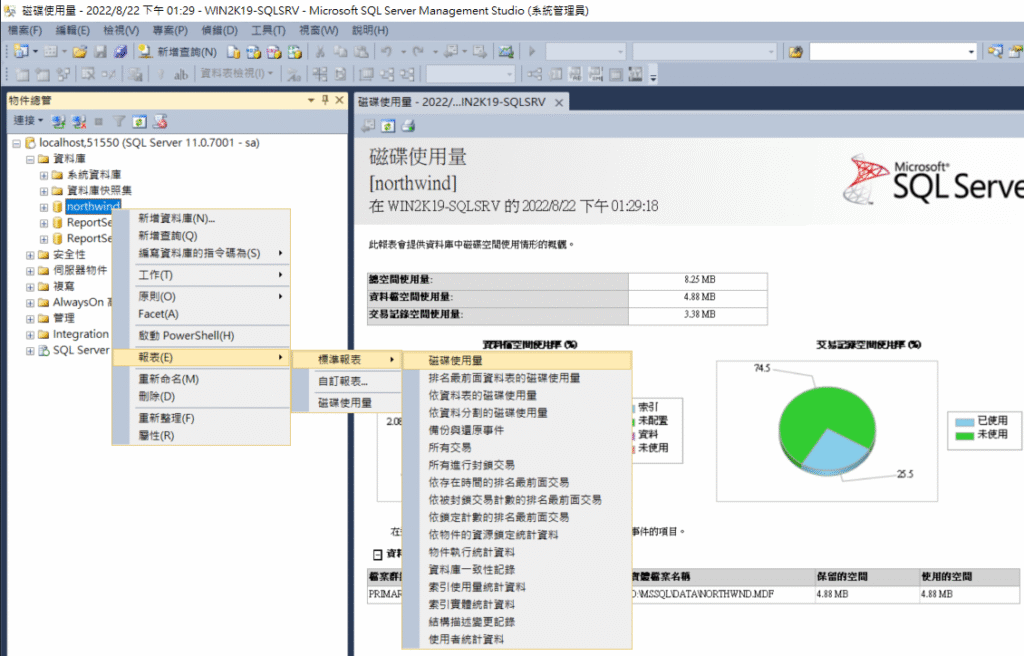This screenshot has height=656, width=1024.
Task: Click the Disconnect icon in Object Explorer
Action: tap(79, 122)
